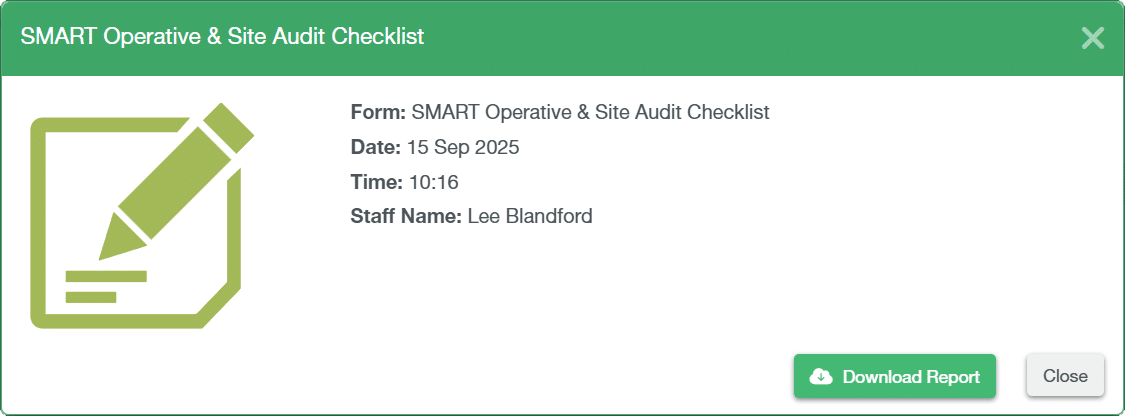Click the time value 10:16
Image resolution: width=1125 pixels, height=416 pixels.
pyautogui.click(x=434, y=182)
